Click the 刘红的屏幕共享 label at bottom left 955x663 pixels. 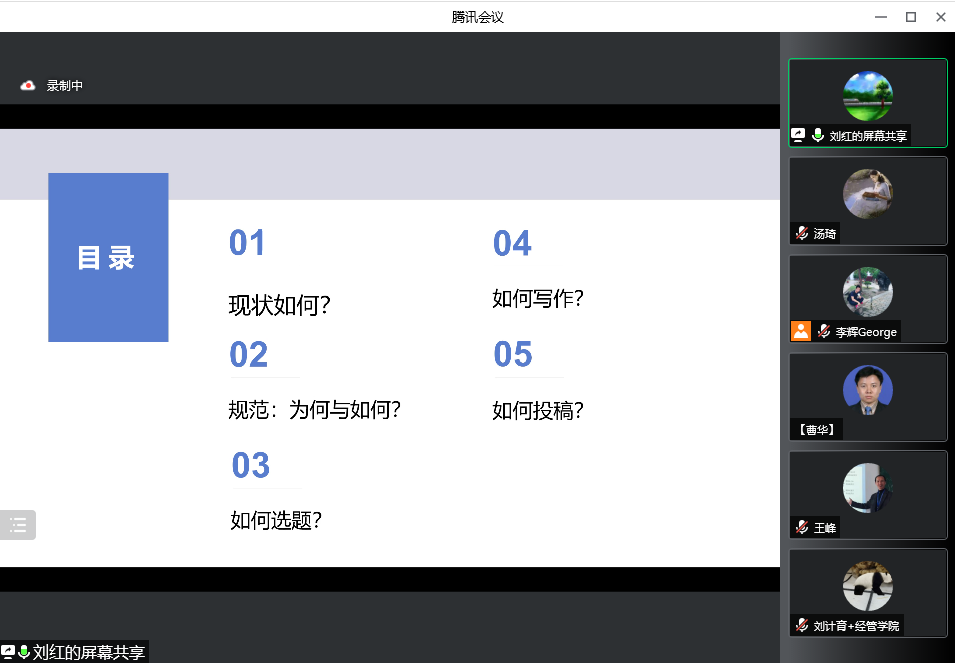pos(89,653)
